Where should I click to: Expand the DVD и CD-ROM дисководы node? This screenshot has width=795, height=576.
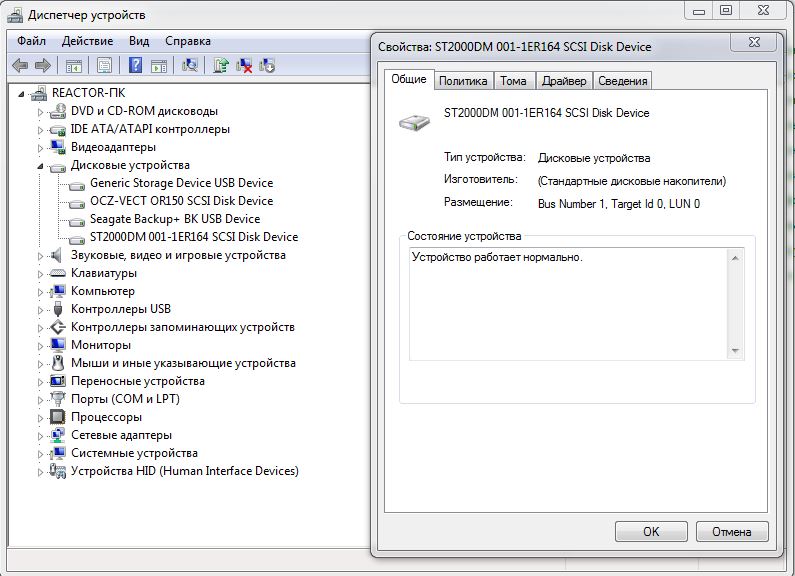click(41, 111)
